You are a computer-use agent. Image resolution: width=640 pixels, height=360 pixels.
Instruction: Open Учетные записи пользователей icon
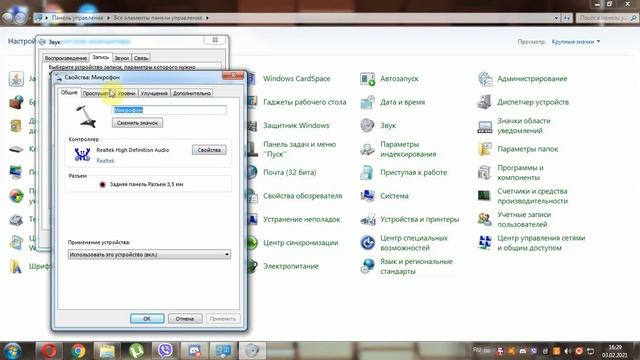click(485, 220)
